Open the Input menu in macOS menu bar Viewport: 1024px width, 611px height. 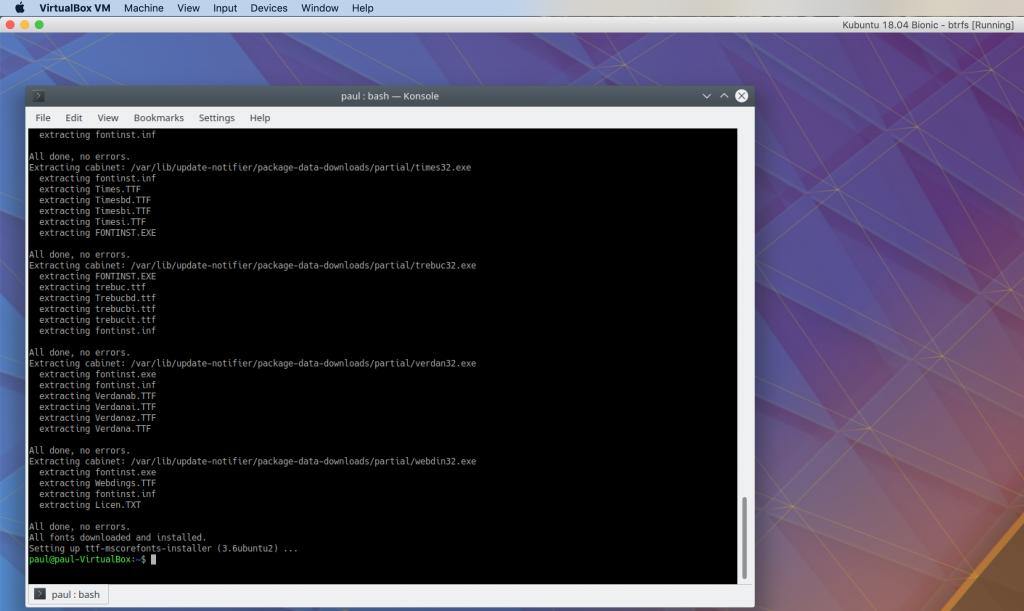click(x=225, y=8)
